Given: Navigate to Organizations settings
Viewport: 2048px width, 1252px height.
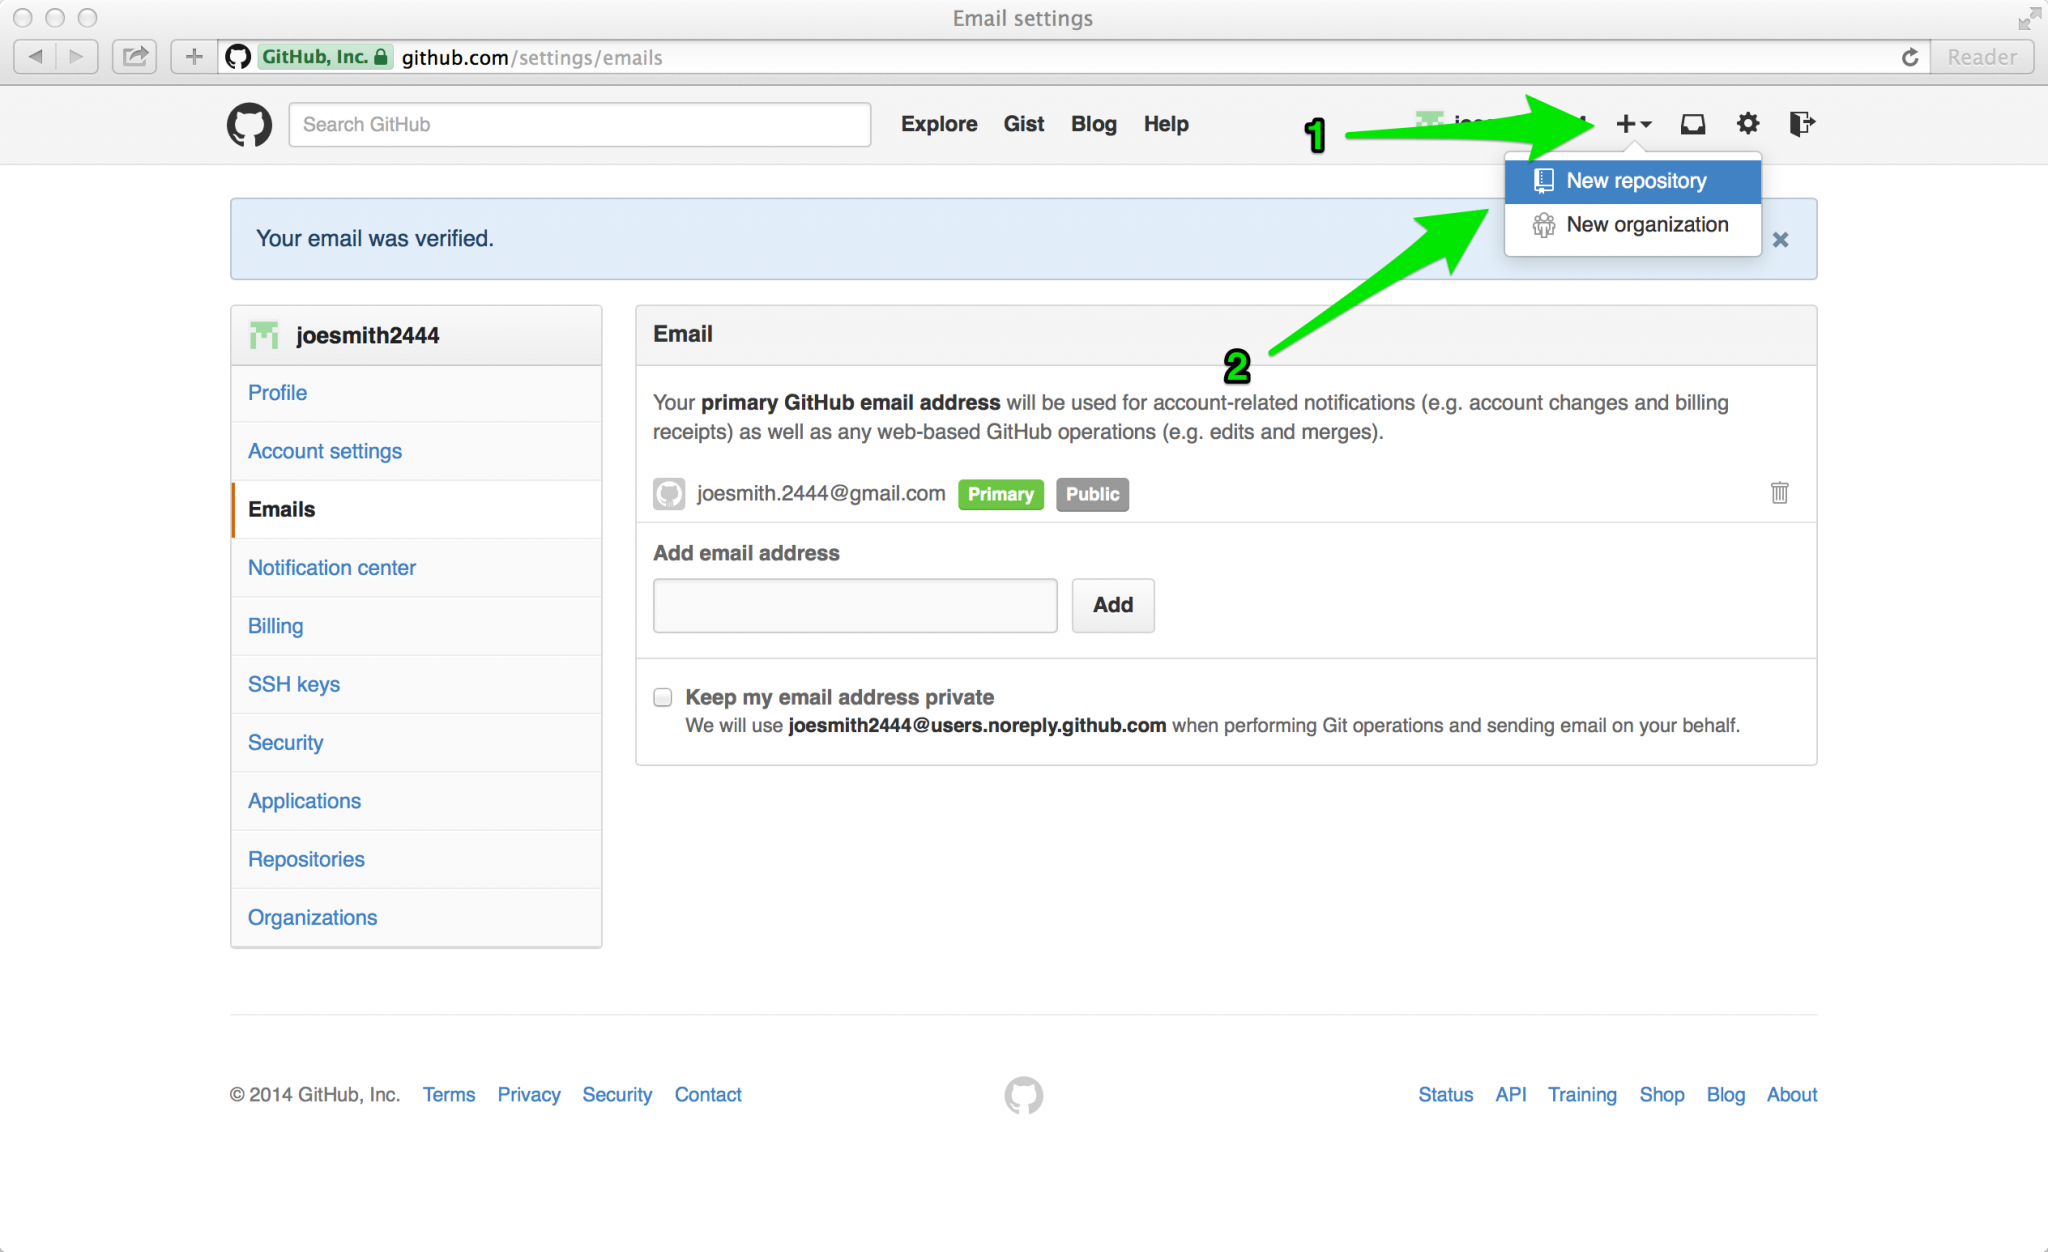Looking at the screenshot, I should [x=312, y=917].
